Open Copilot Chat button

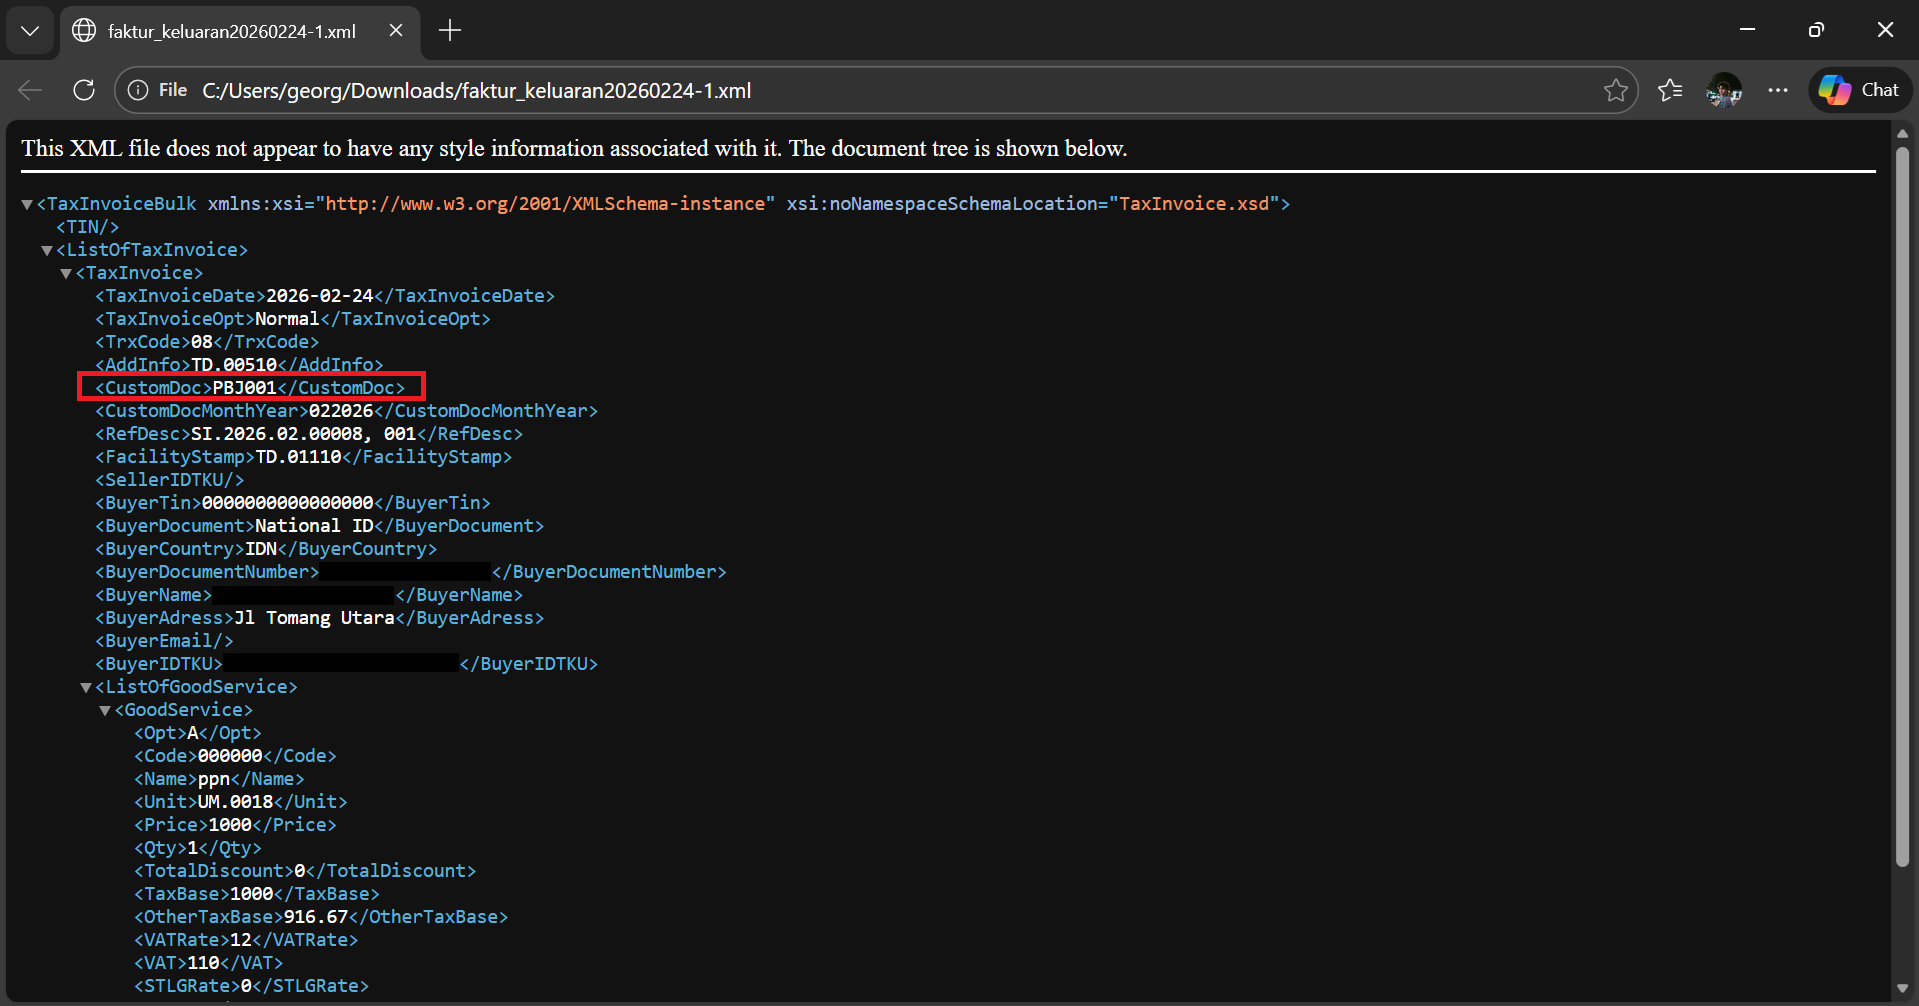(x=1860, y=90)
